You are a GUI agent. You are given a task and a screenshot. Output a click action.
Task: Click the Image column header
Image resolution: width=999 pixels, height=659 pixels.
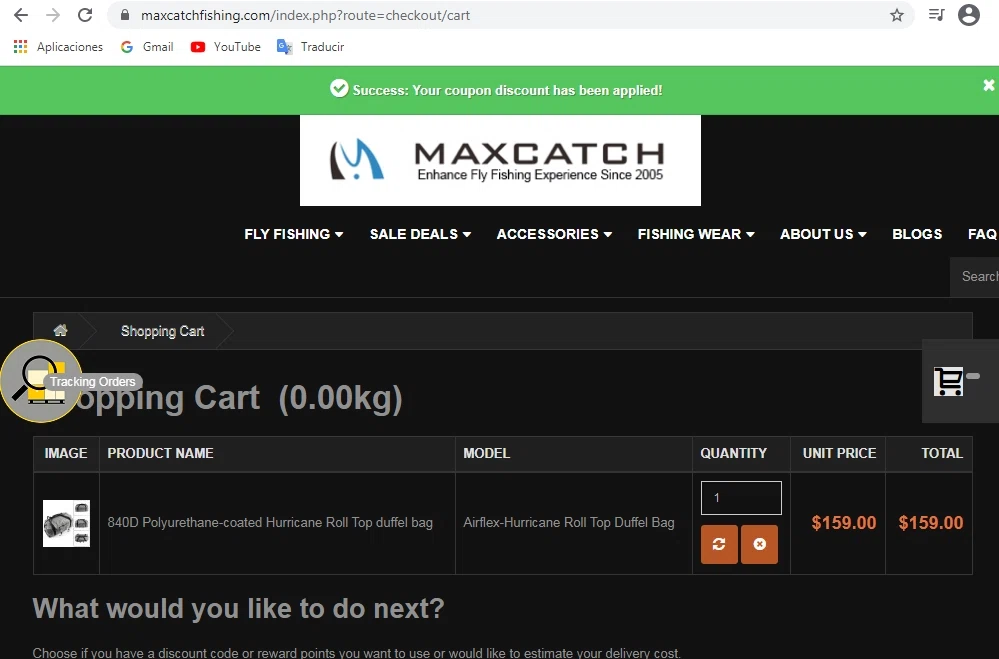click(x=66, y=453)
